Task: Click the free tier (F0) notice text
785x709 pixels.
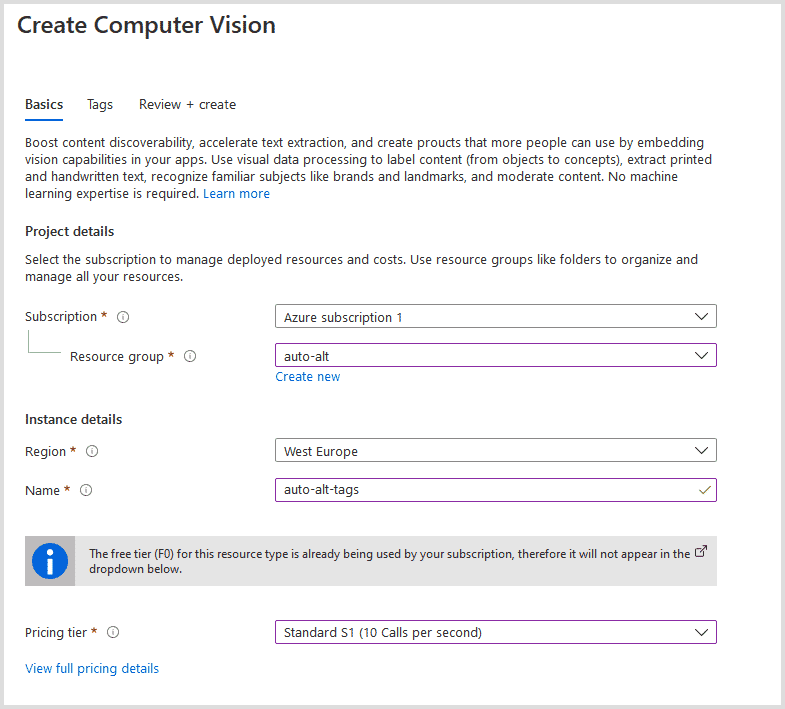Action: pos(389,561)
